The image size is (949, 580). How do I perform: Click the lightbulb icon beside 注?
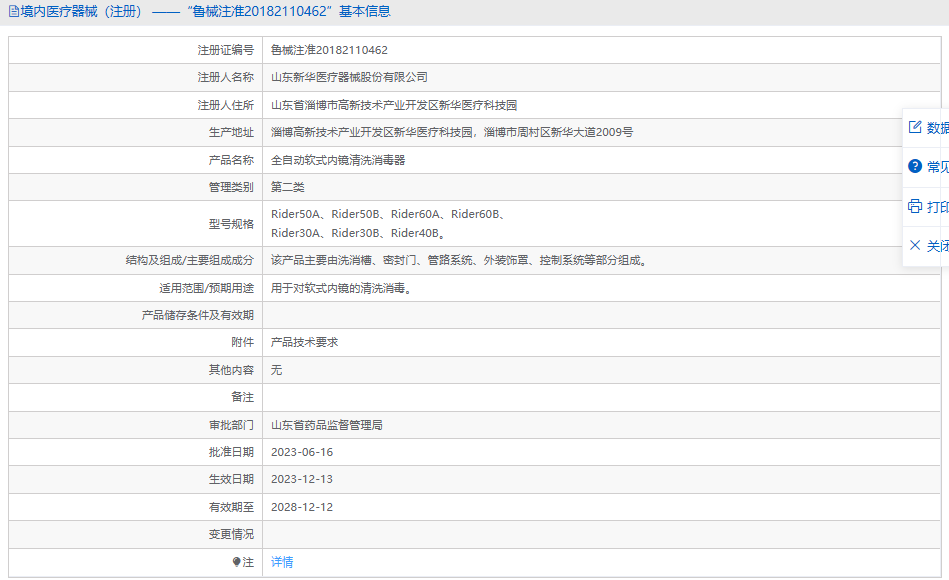point(237,562)
